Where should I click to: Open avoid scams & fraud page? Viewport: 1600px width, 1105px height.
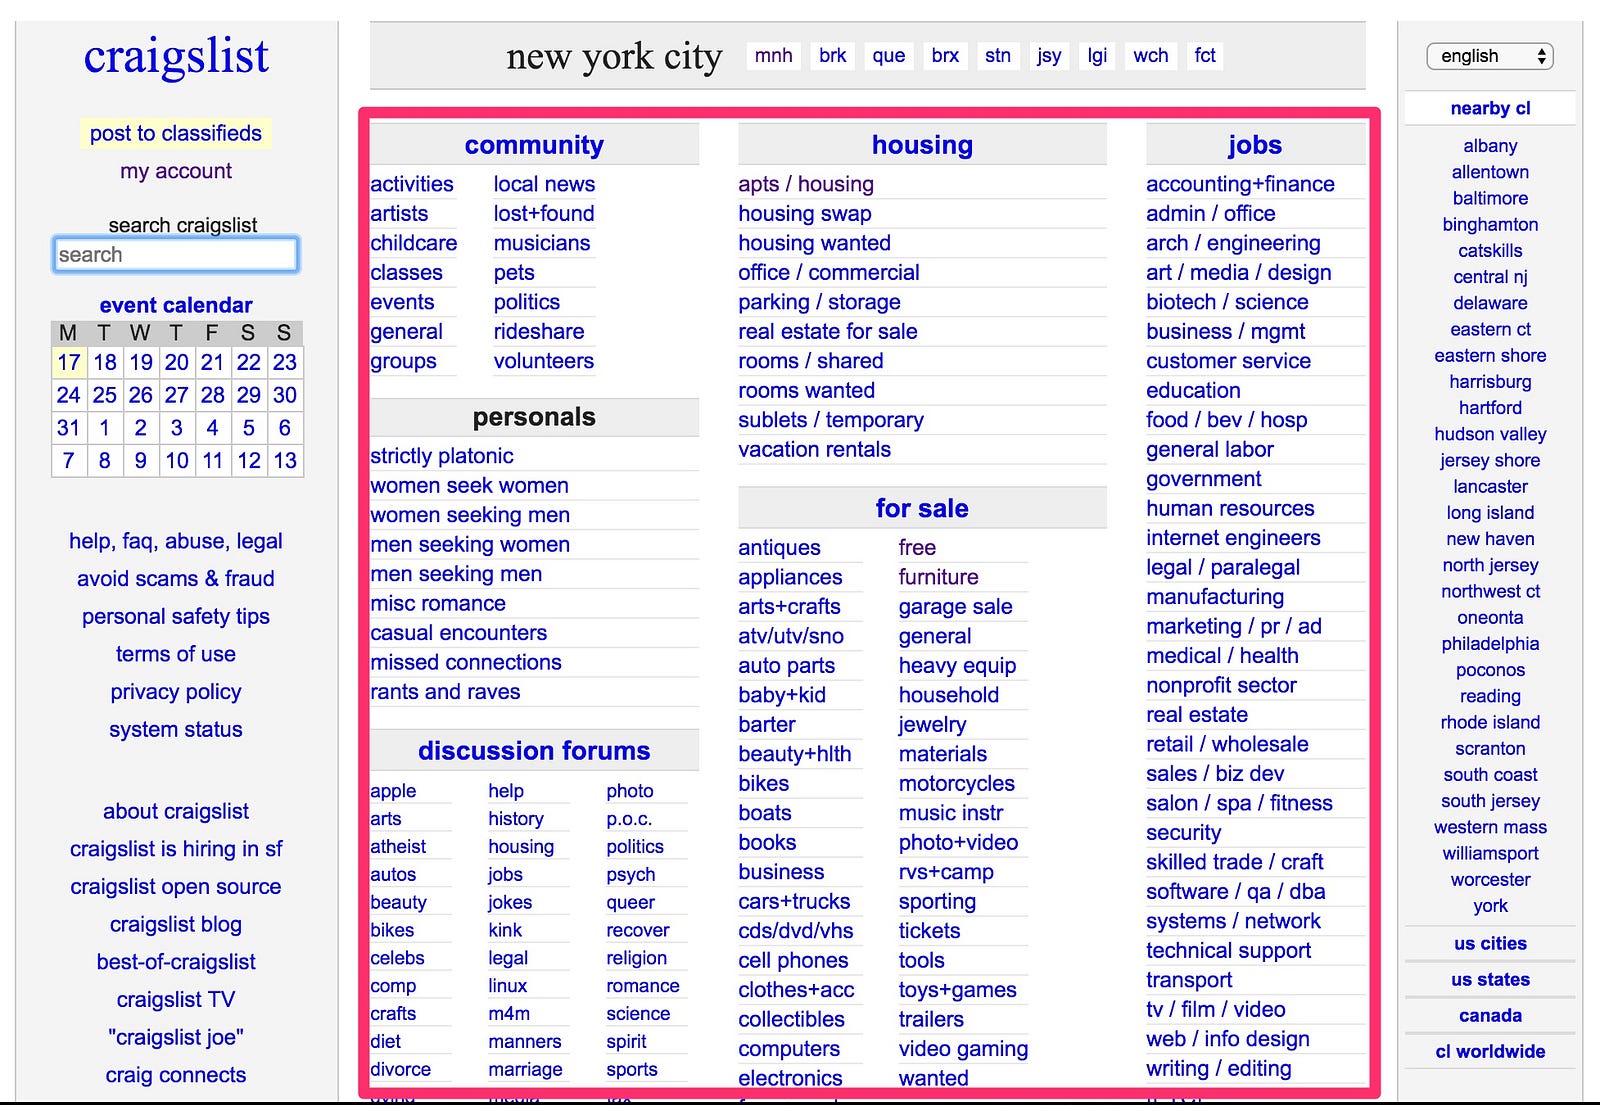coord(176,578)
